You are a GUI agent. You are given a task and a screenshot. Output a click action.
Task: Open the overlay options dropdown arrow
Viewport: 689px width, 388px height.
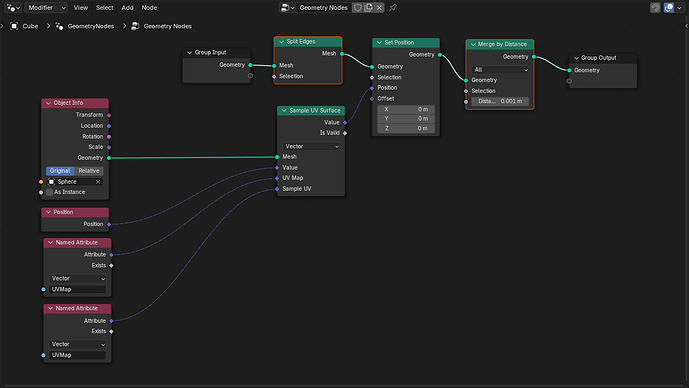tap(679, 7)
